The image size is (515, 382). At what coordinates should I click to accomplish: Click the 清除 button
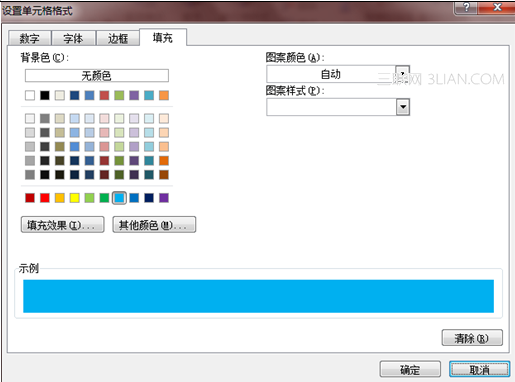(x=472, y=338)
